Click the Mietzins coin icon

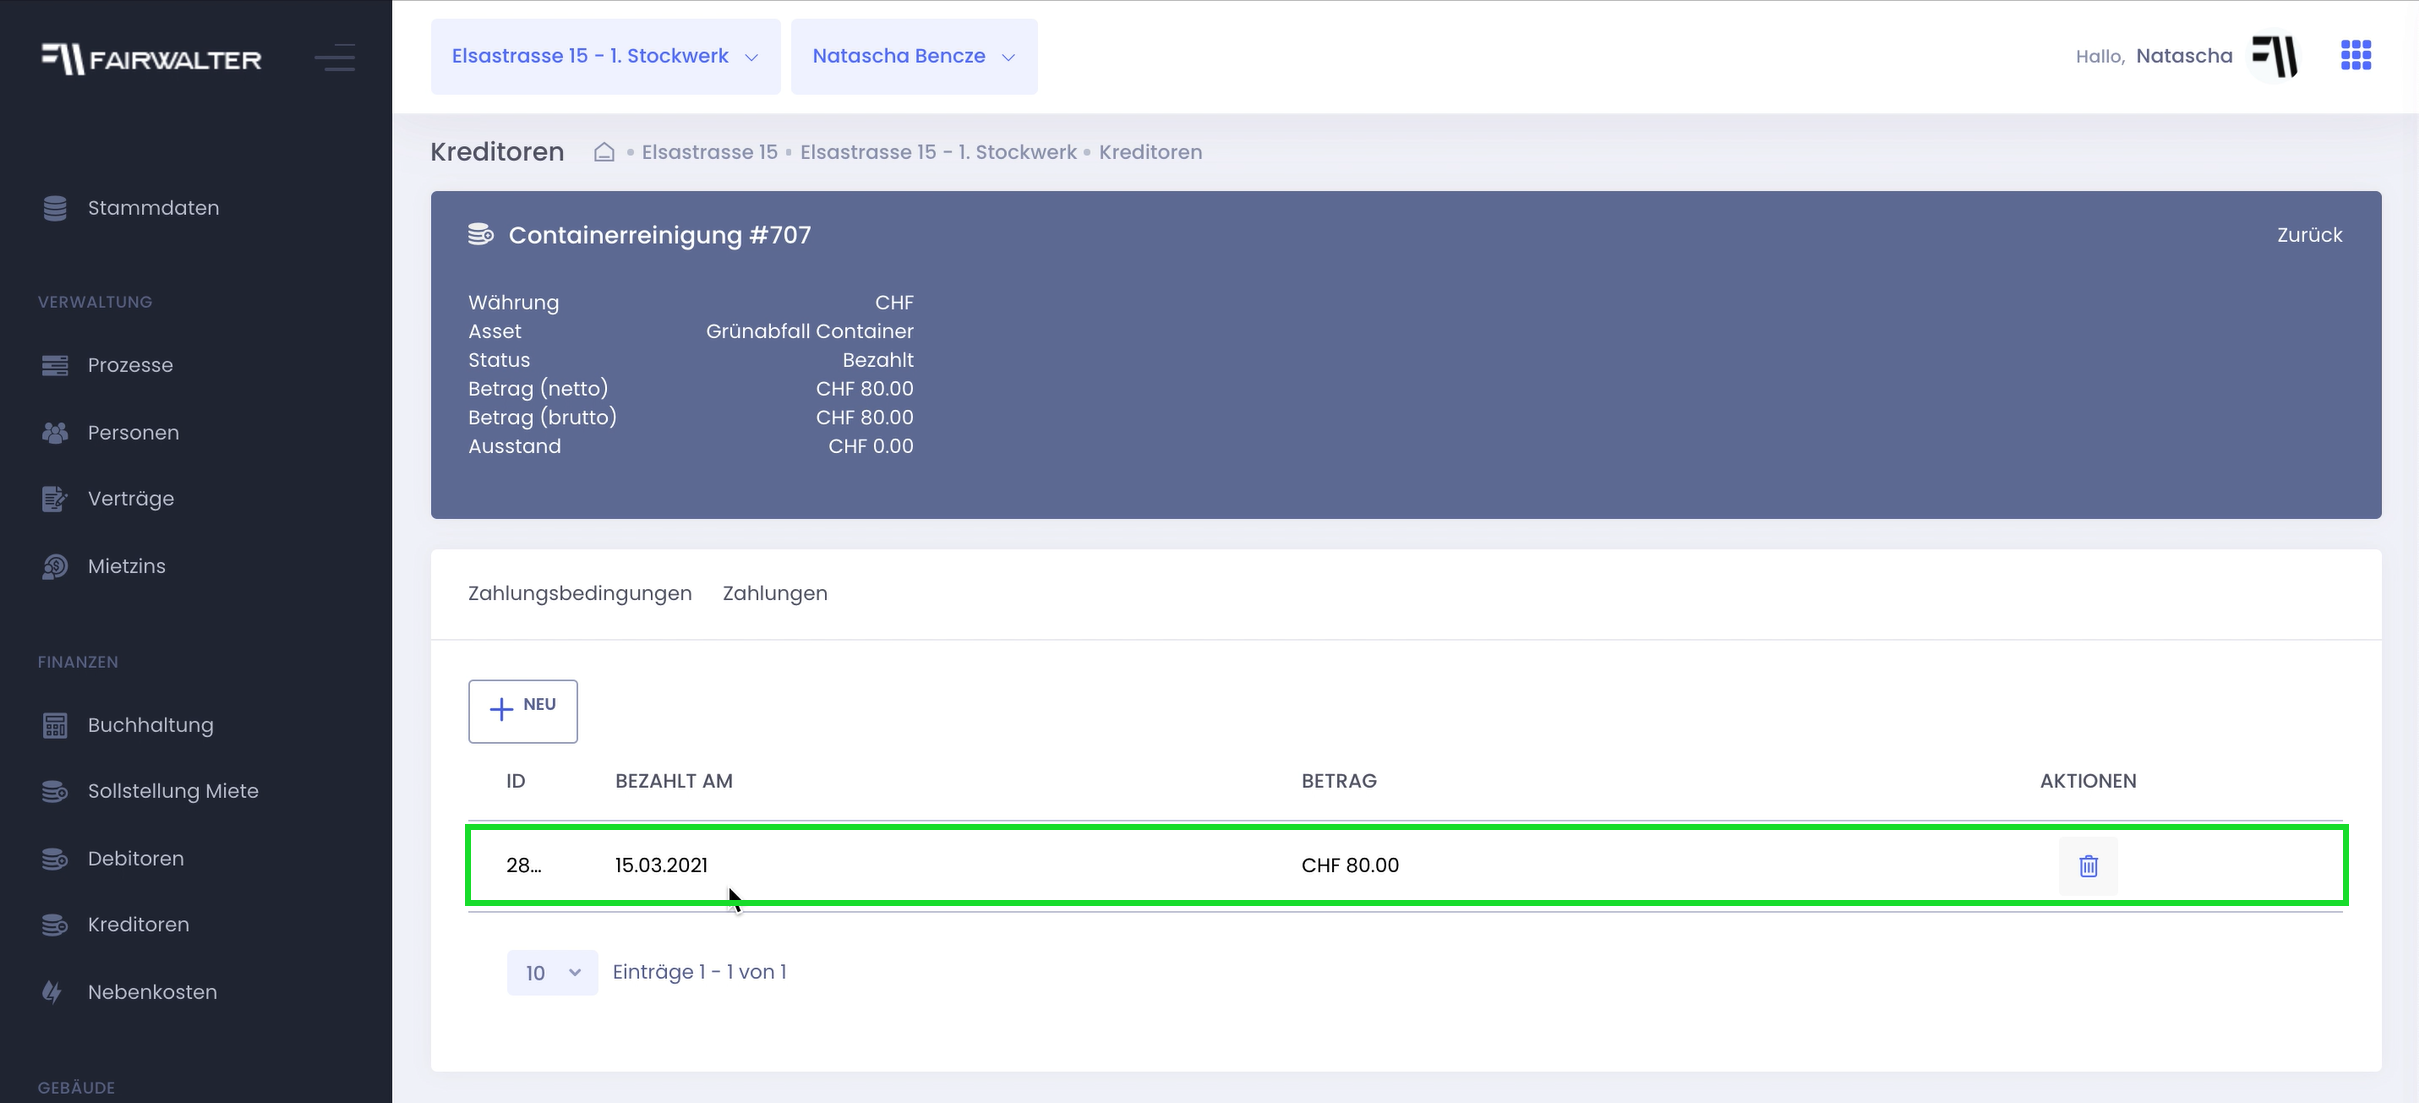pos(55,566)
